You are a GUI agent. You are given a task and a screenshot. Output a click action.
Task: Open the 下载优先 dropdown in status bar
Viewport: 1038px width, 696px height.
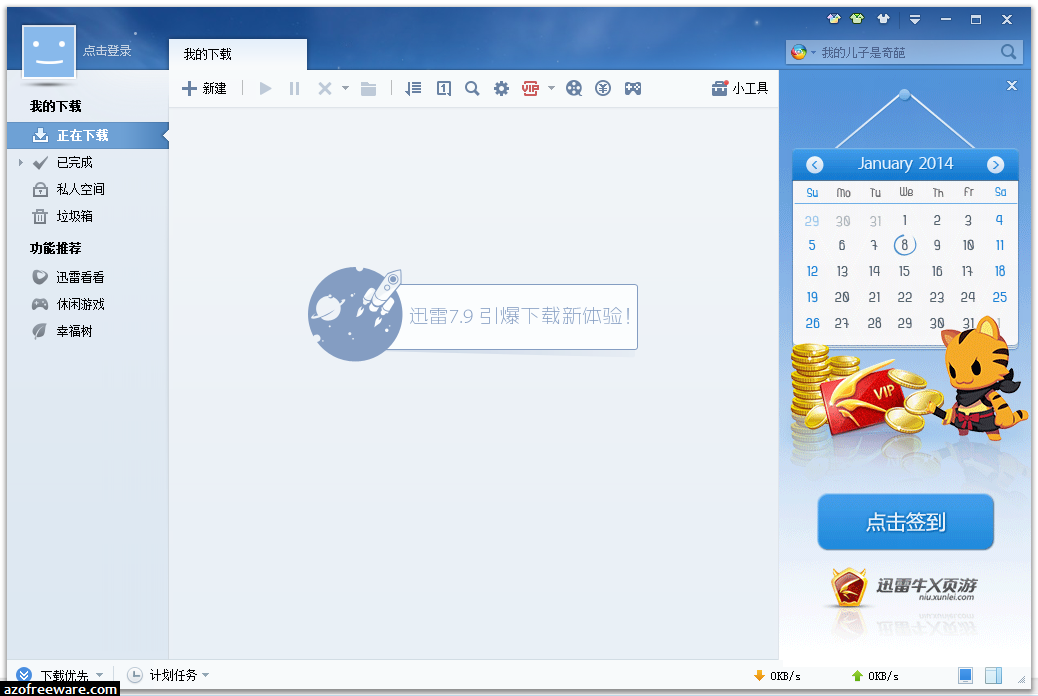click(60, 675)
